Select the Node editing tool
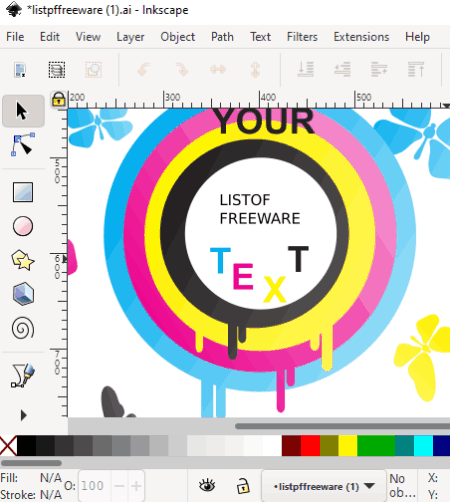The width and height of the screenshot is (450, 502). pyautogui.click(x=23, y=145)
